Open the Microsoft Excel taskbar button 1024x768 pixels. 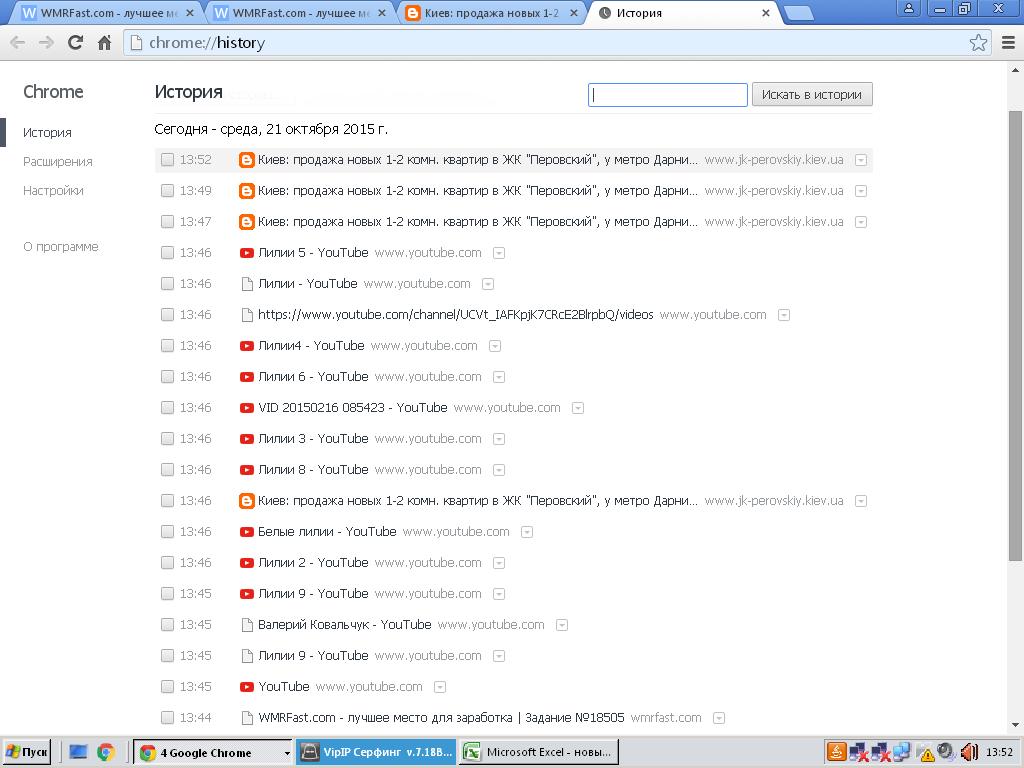538,752
